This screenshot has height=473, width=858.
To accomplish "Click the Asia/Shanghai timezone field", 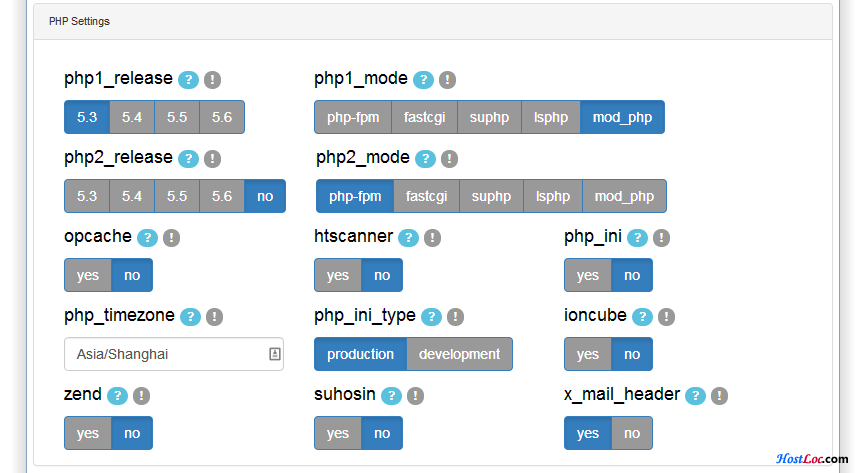I will [174, 354].
